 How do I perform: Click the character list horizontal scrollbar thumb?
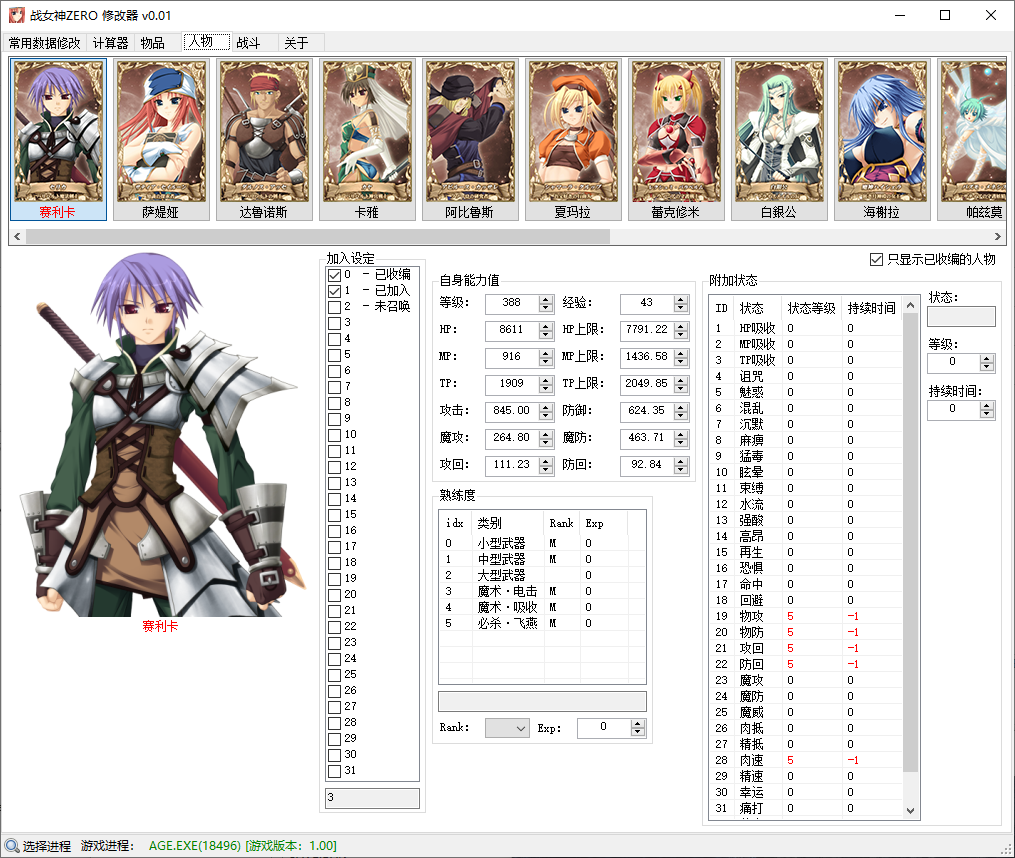click(317, 236)
